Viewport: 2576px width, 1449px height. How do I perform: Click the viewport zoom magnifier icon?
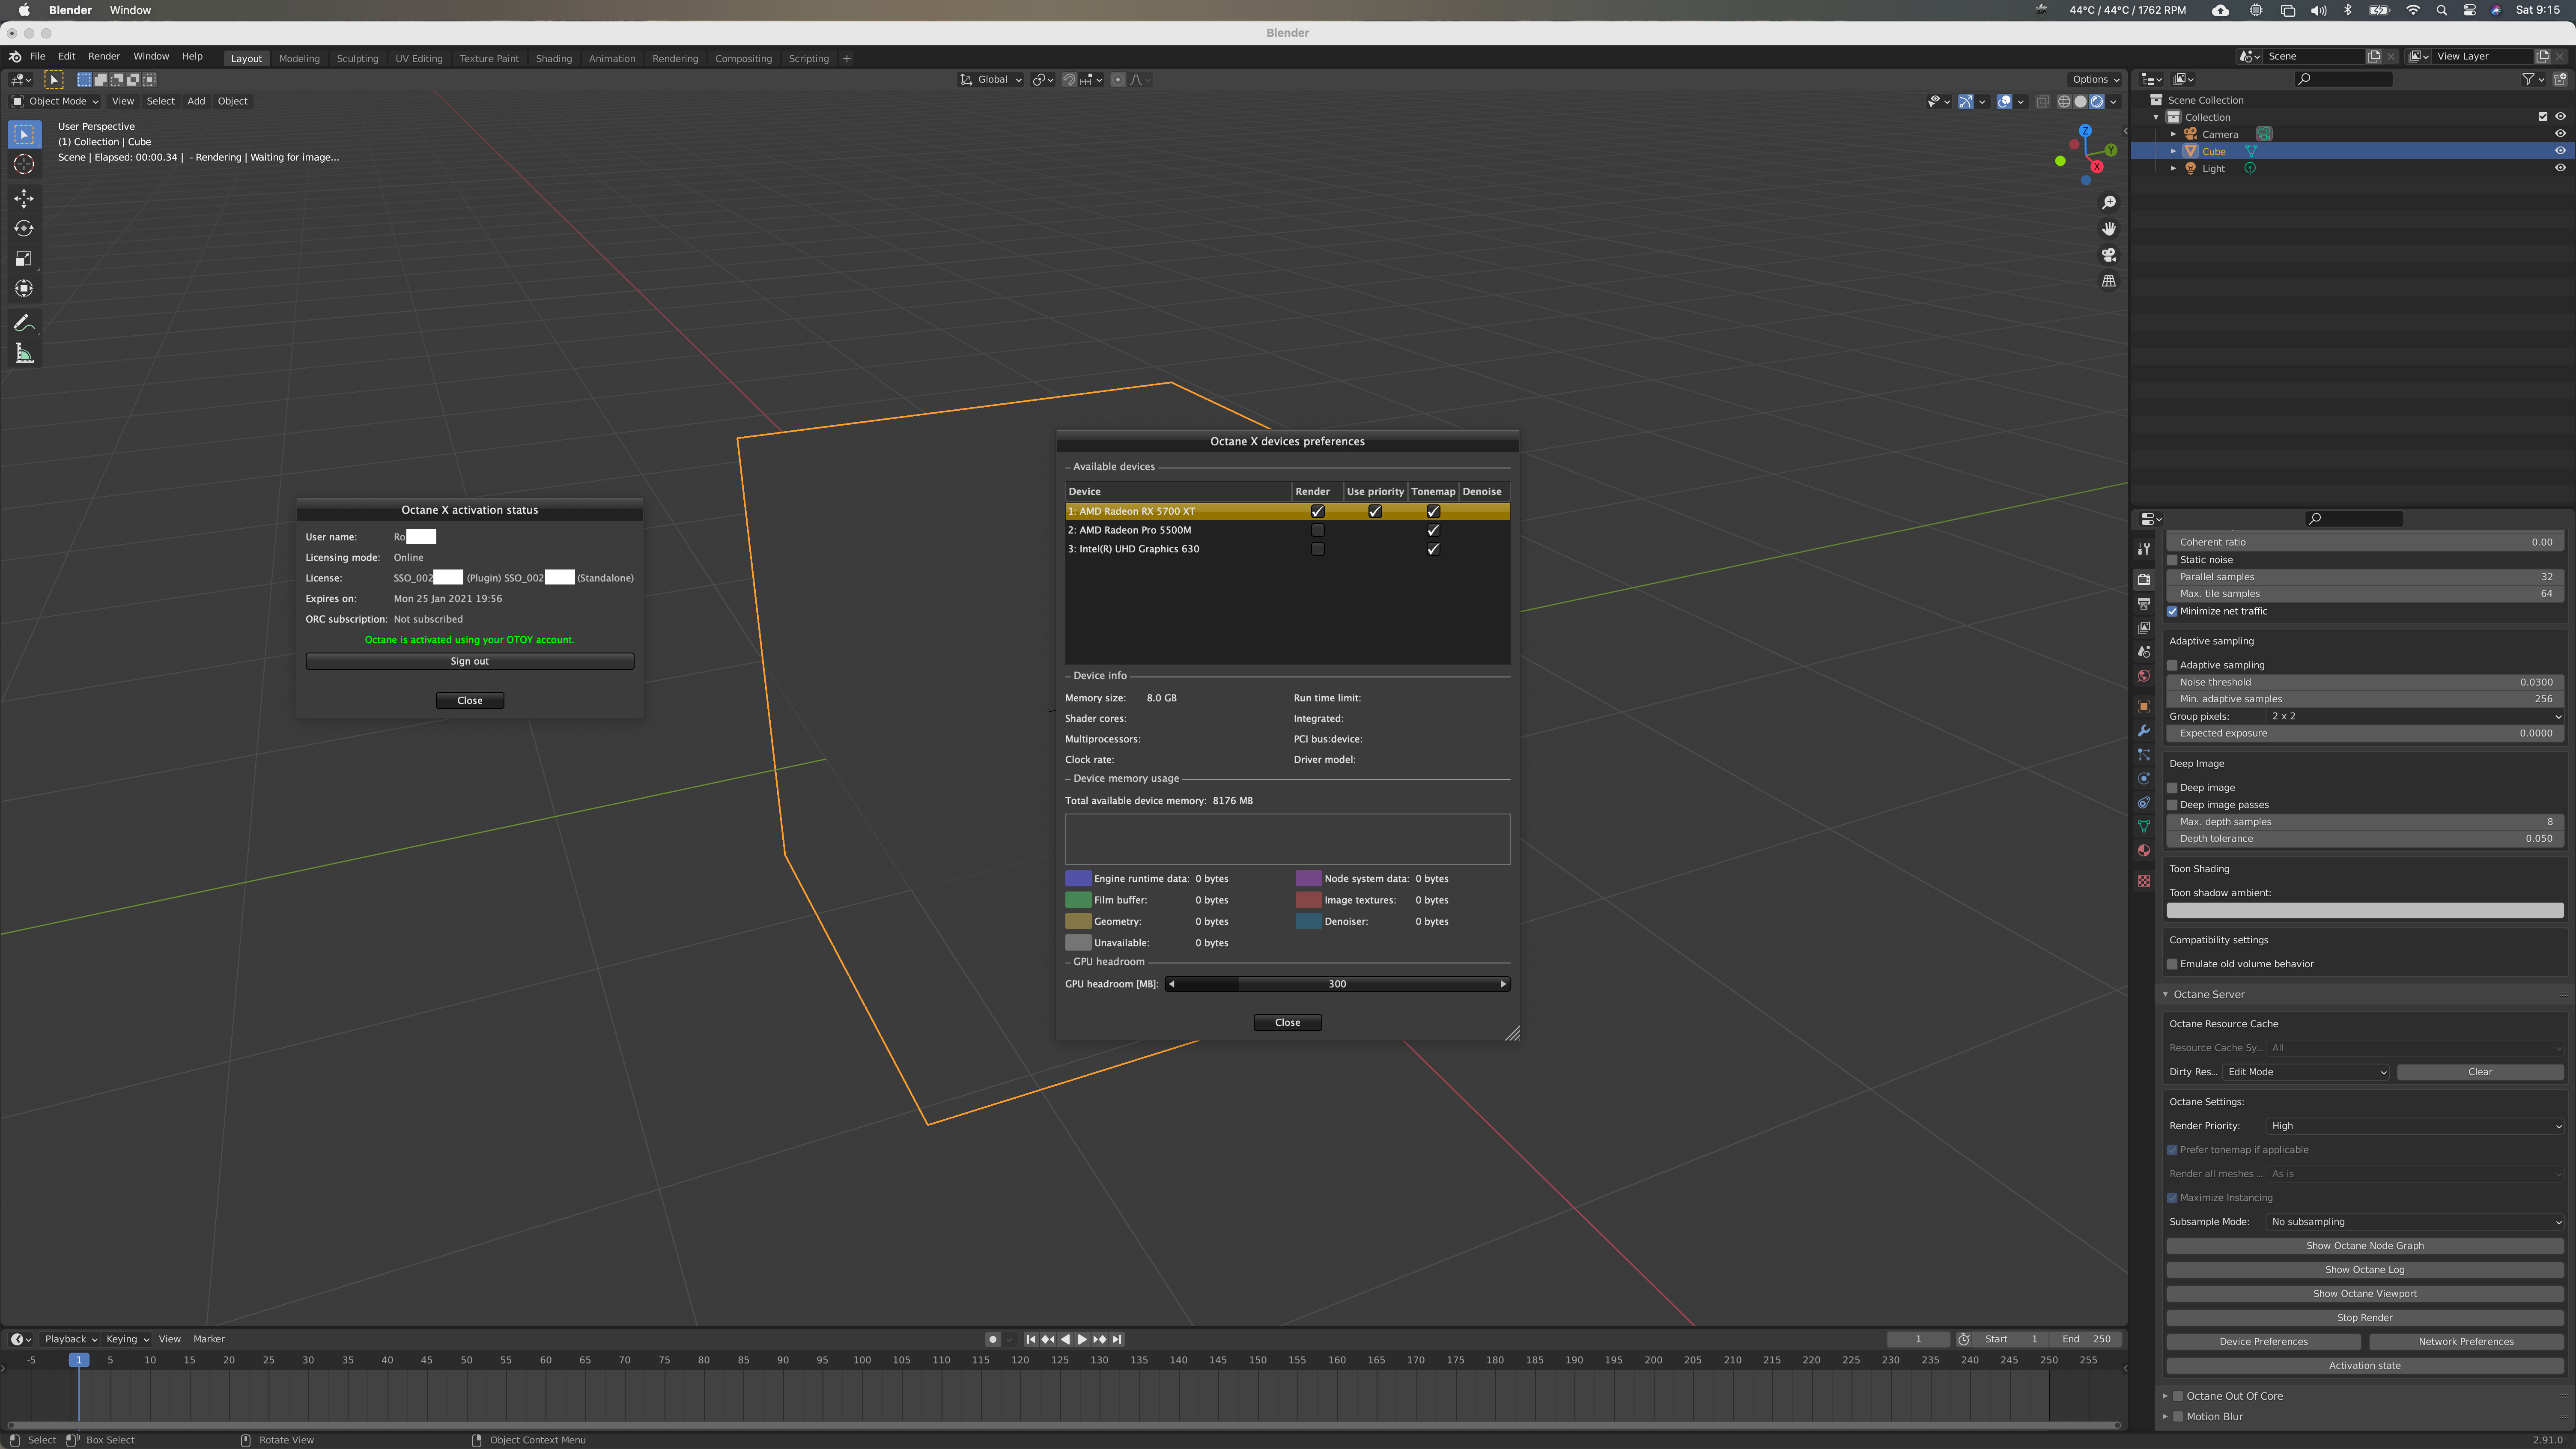coord(2109,203)
